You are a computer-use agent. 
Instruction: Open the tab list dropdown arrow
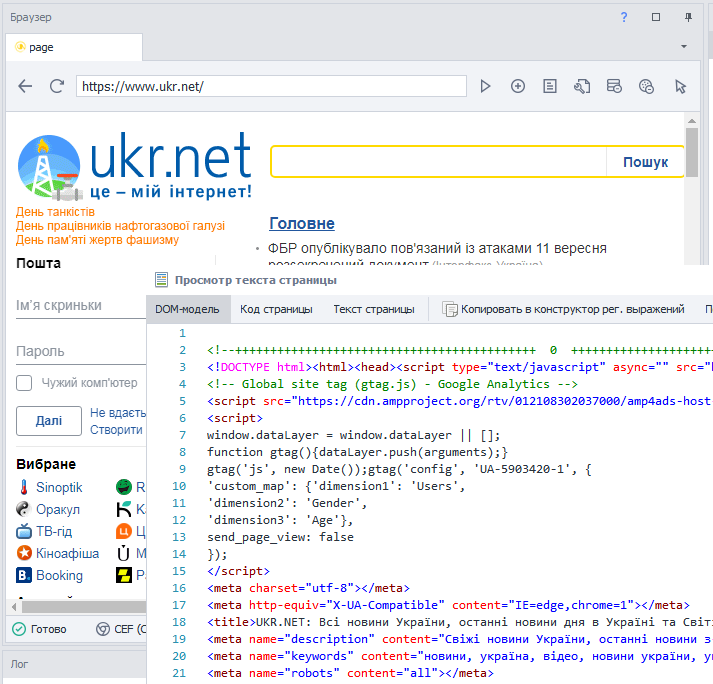(x=683, y=46)
